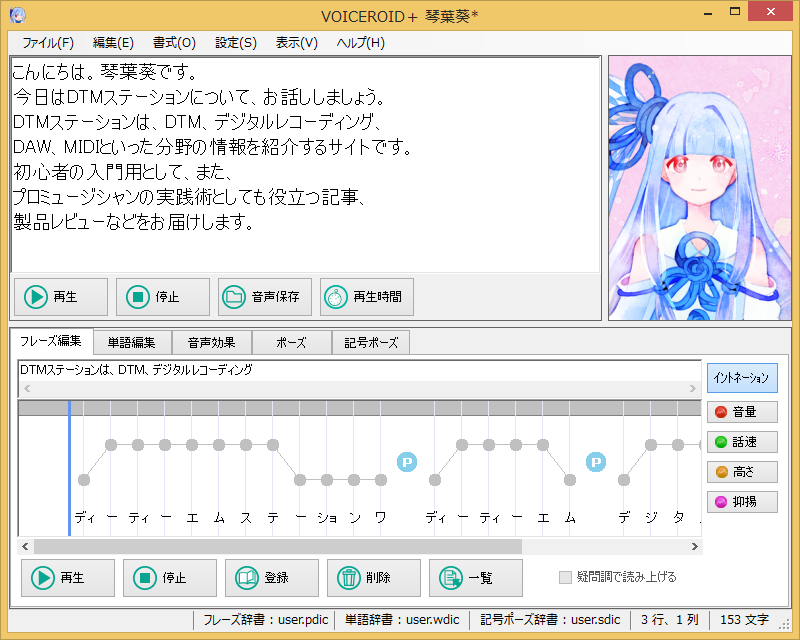Open the 設定(S) menu
The height and width of the screenshot is (640, 800).
[236, 43]
